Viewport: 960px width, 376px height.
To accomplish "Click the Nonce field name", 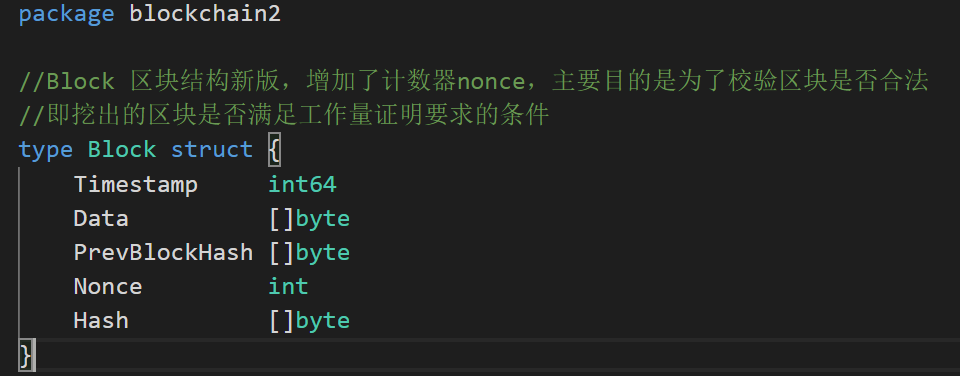I will point(108,287).
